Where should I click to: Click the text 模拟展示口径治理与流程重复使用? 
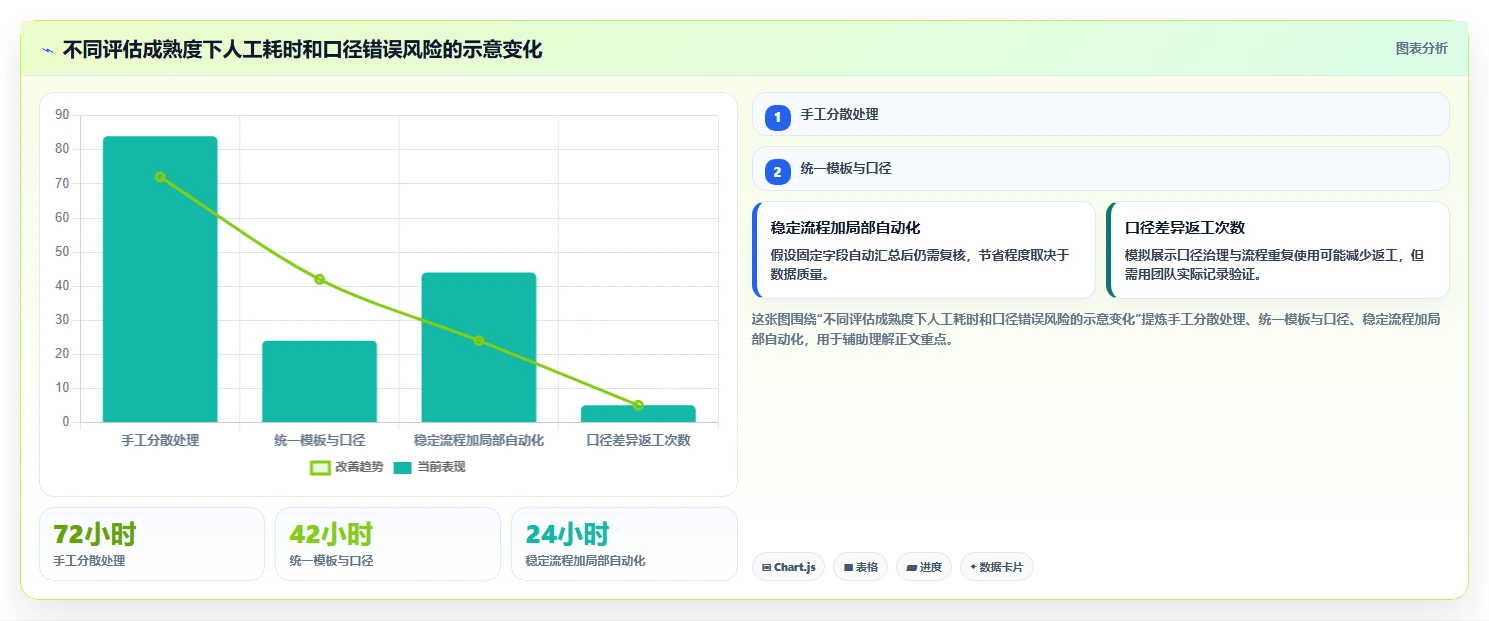click(x=1225, y=255)
